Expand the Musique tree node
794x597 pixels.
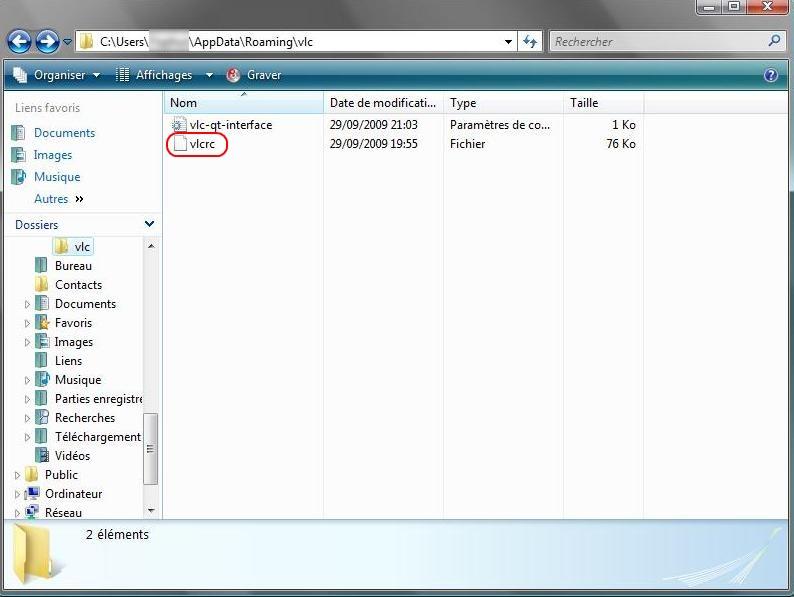tap(27, 380)
